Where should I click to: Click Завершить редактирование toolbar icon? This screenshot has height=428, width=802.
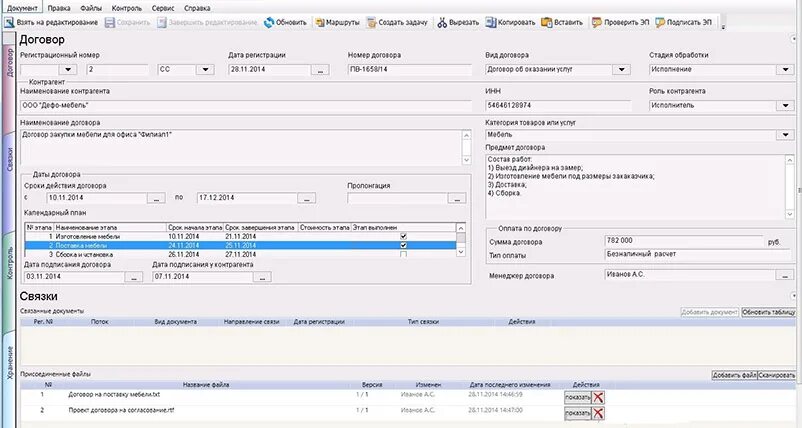coord(162,22)
